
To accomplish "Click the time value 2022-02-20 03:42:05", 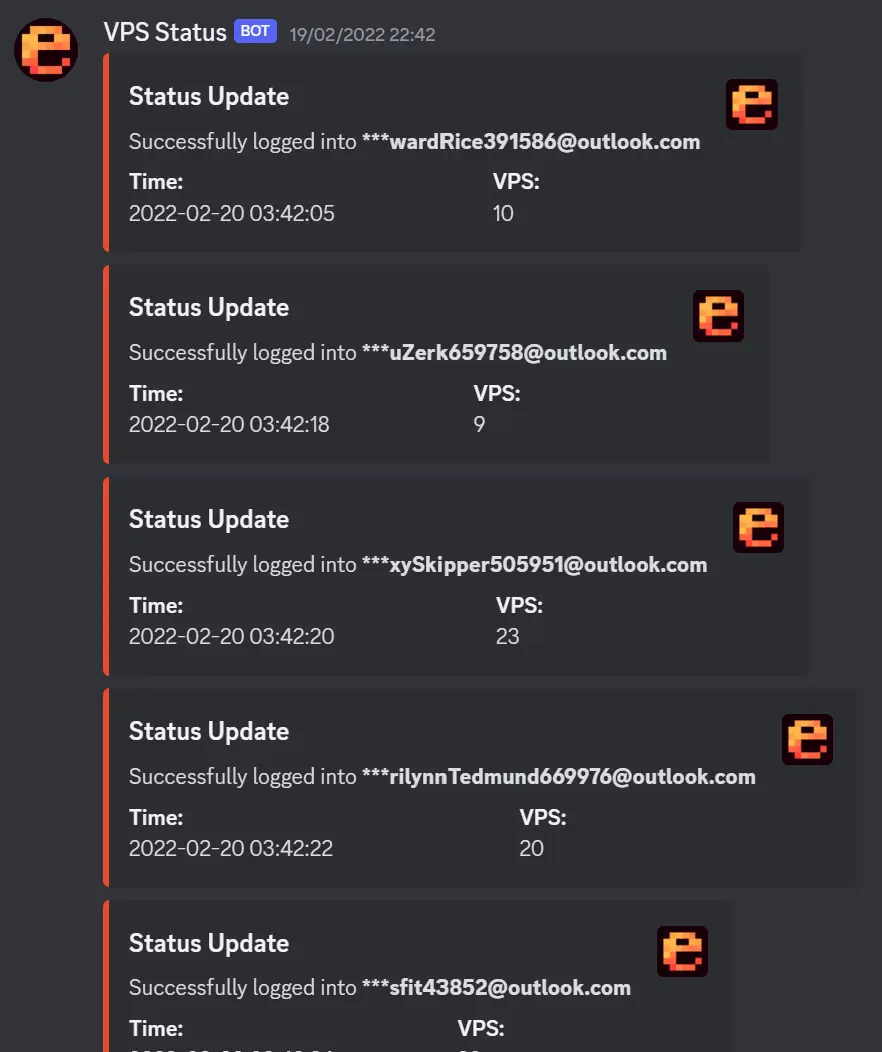I will point(232,213).
